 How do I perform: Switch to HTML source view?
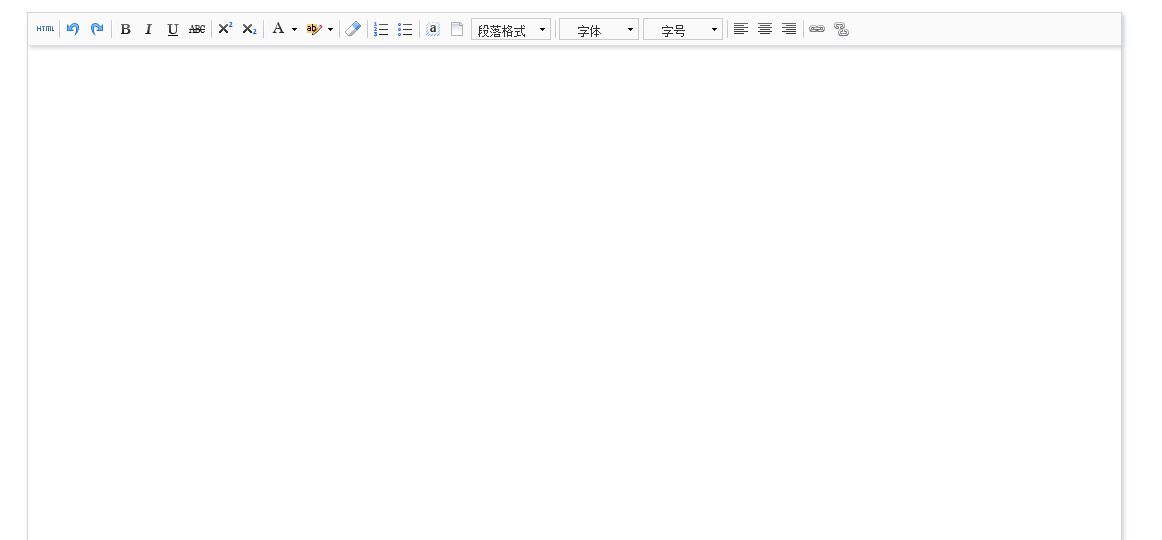46,29
